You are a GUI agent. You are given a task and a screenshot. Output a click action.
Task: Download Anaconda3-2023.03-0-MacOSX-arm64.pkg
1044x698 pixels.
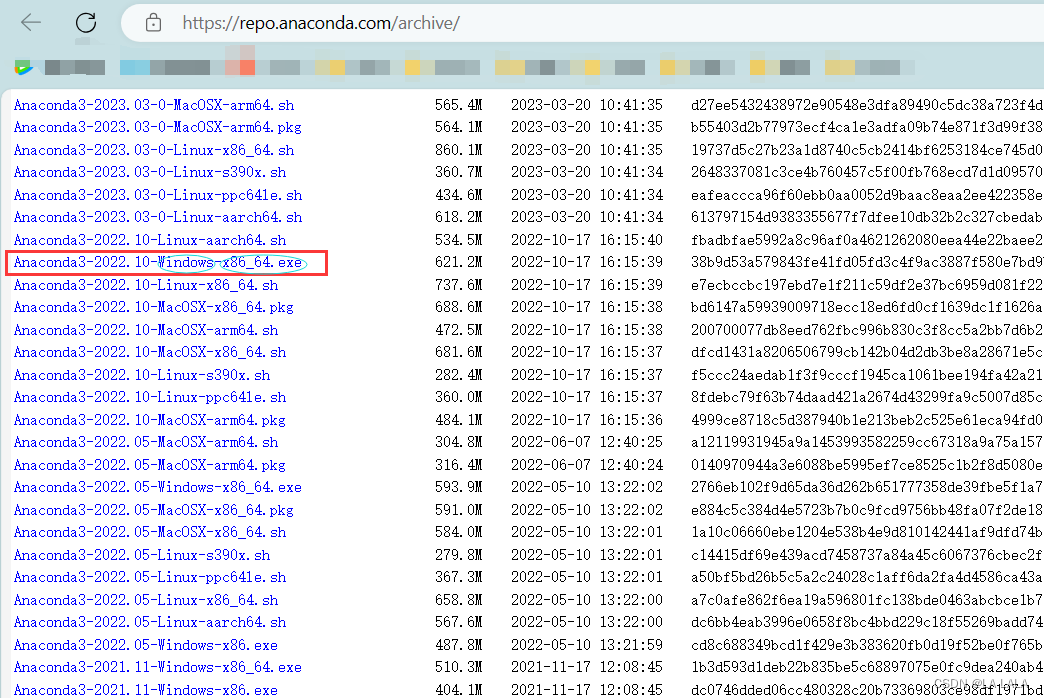157,127
